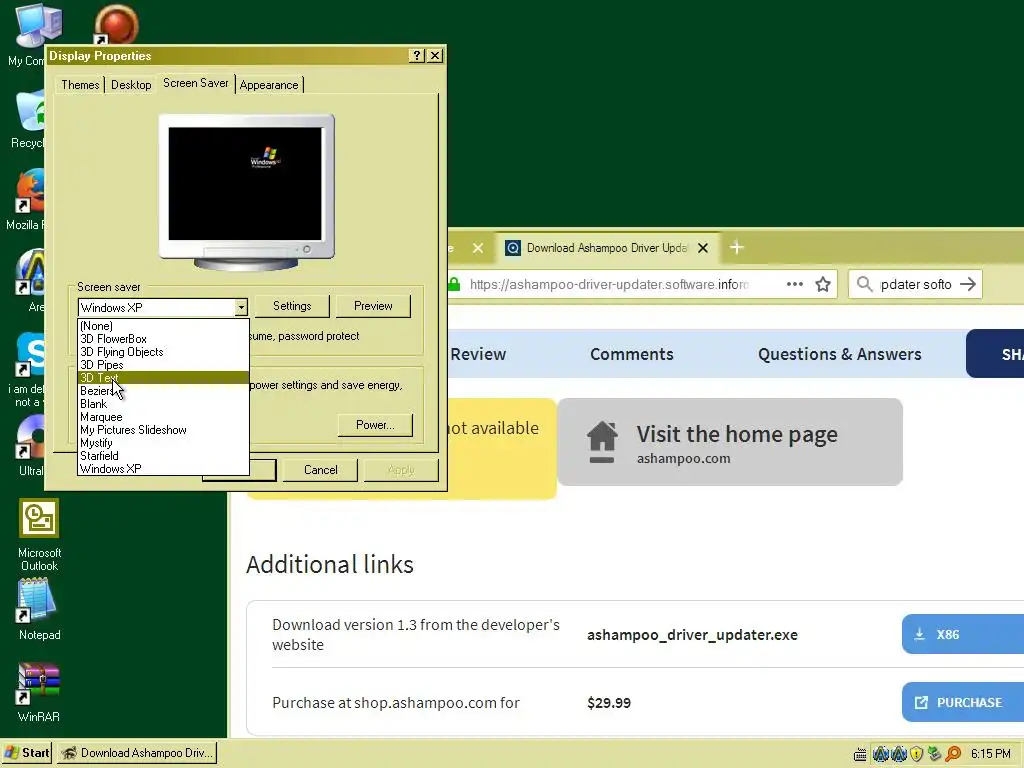
Task: Choose Windows XP in the dropdown list
Action: coord(163,469)
